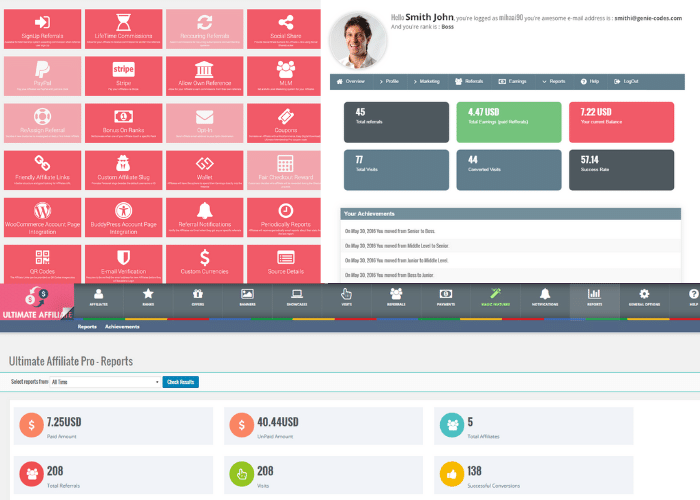Select the Stripe feature tile
Screen dimensions: 700x500
124,76
